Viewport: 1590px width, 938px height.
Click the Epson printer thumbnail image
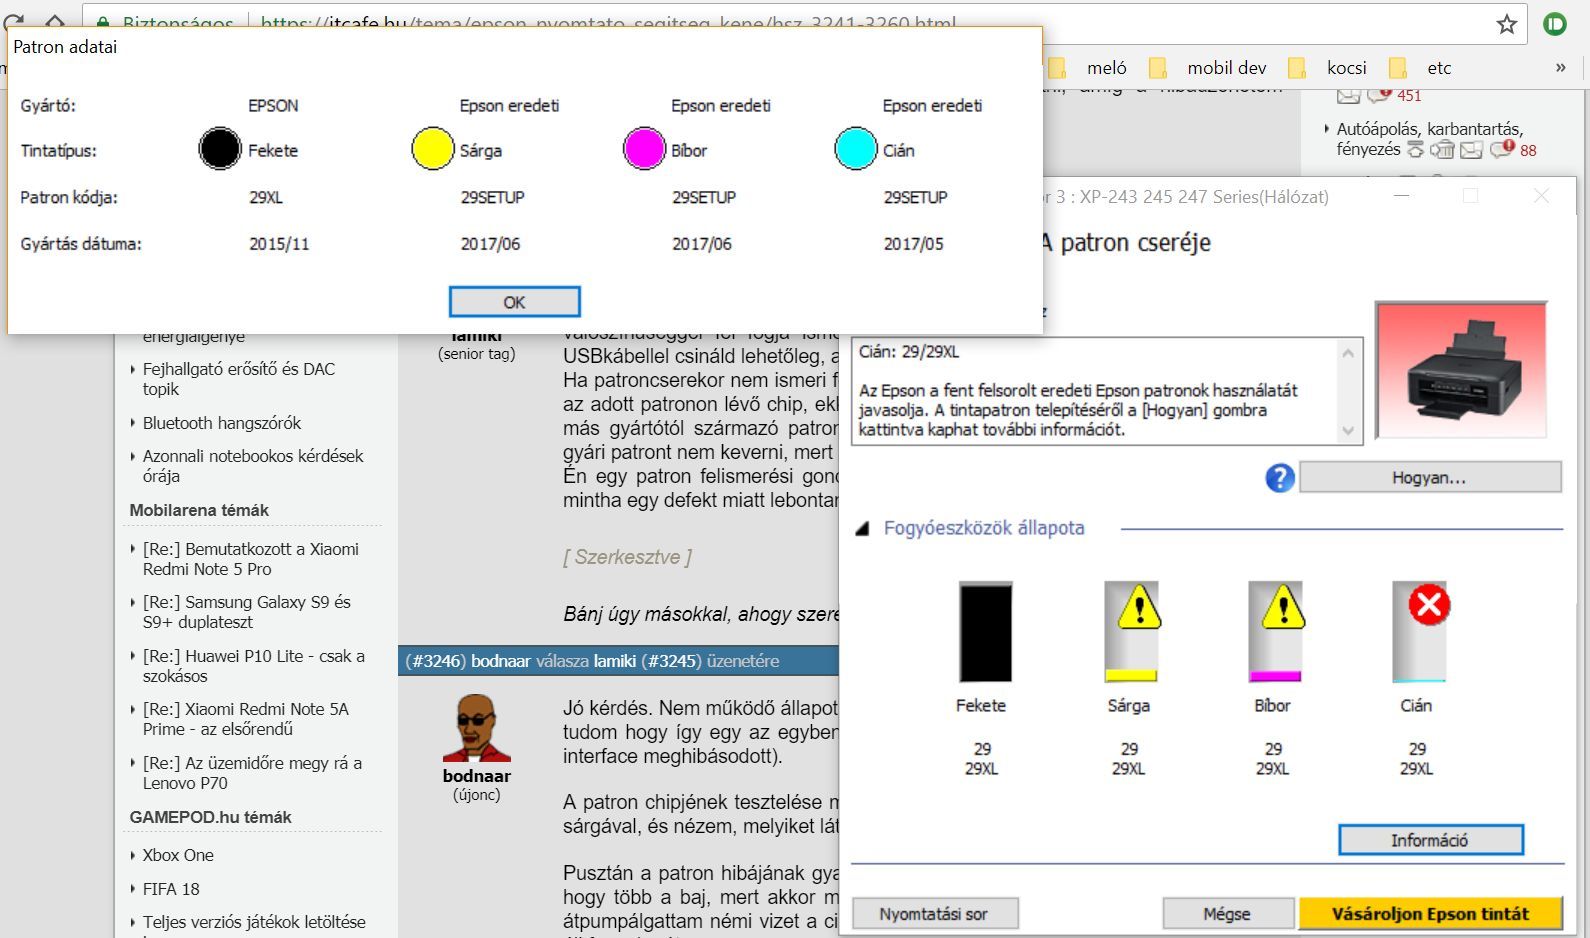[x=1461, y=371]
